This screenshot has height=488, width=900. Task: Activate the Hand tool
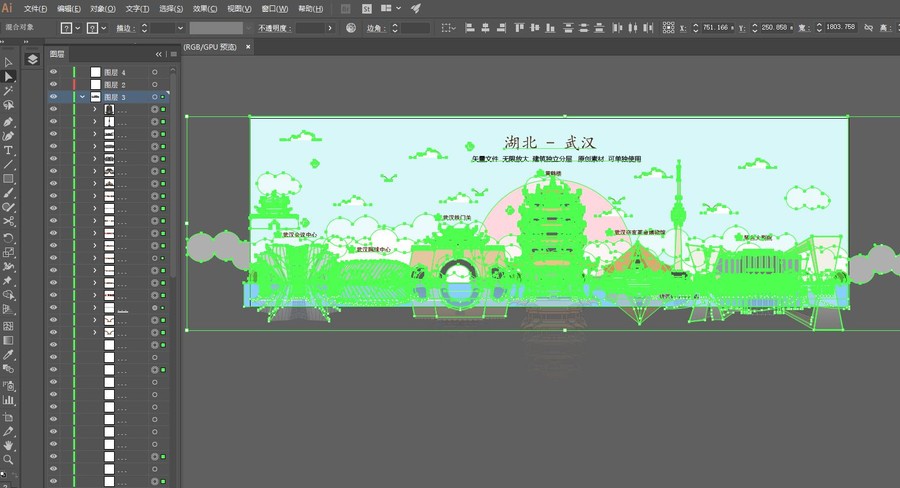tap(8, 446)
